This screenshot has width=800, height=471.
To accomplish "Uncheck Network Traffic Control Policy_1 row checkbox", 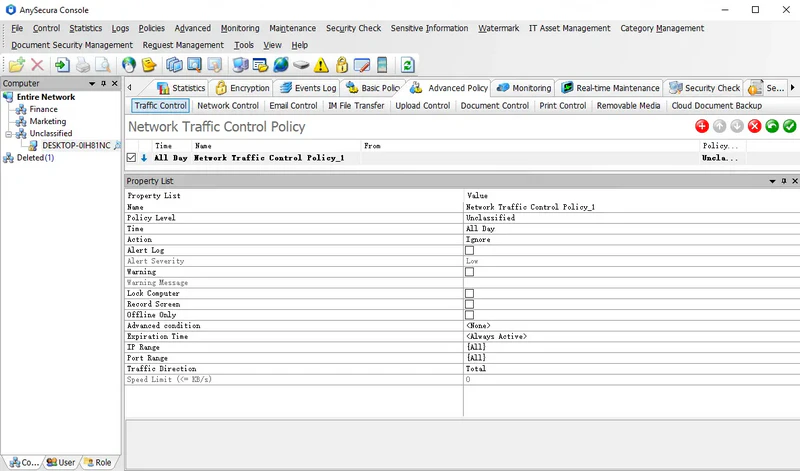I will coord(131,158).
